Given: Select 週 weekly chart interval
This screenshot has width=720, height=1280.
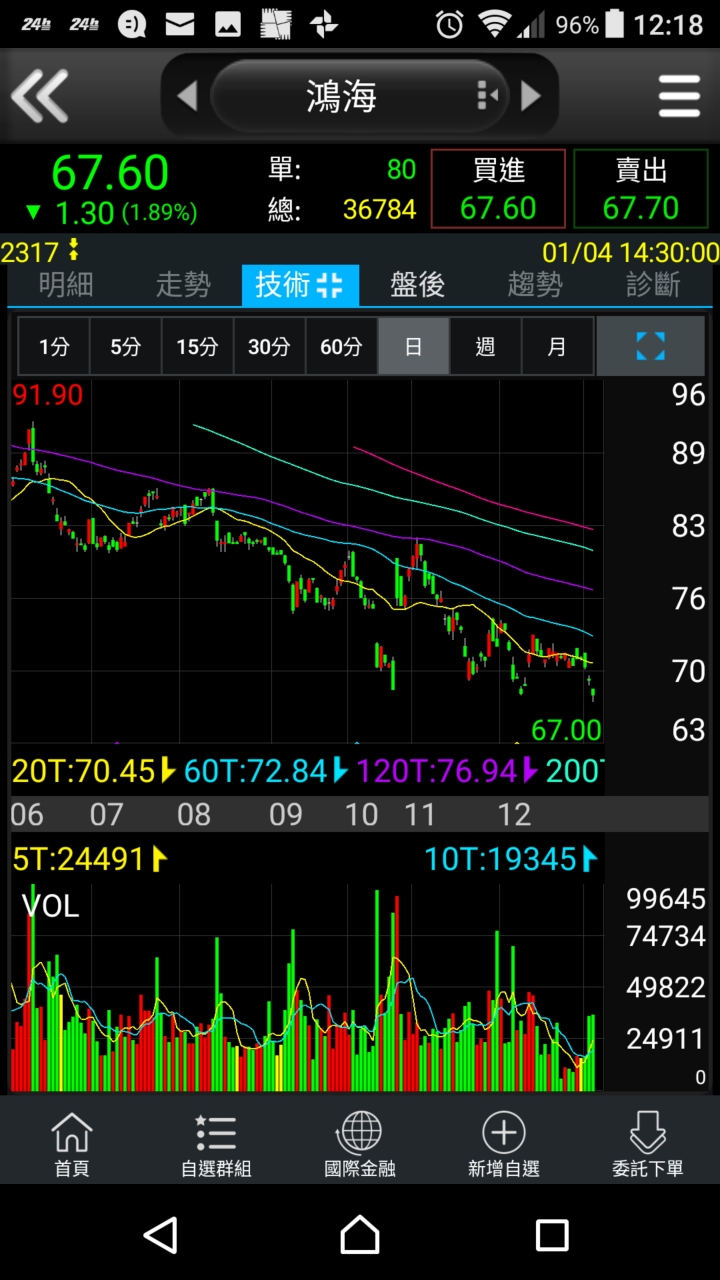Looking at the screenshot, I should click(486, 347).
